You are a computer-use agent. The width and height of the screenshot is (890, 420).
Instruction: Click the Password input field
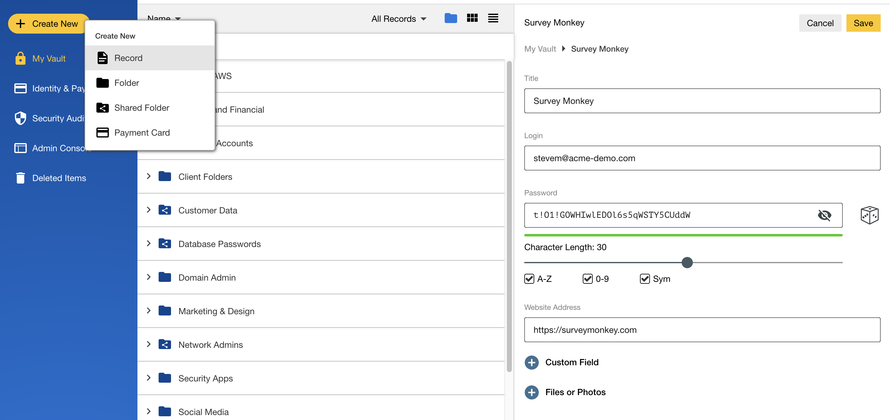click(x=683, y=215)
